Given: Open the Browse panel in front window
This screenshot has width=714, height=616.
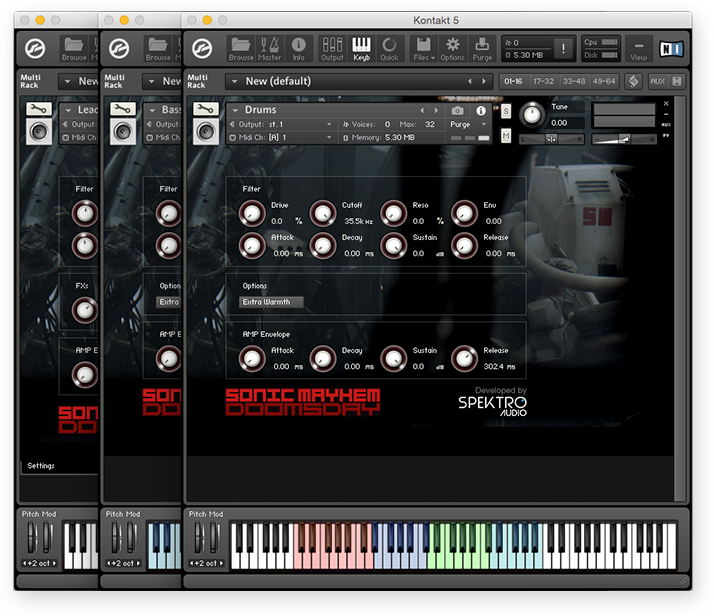Looking at the screenshot, I should [241, 49].
